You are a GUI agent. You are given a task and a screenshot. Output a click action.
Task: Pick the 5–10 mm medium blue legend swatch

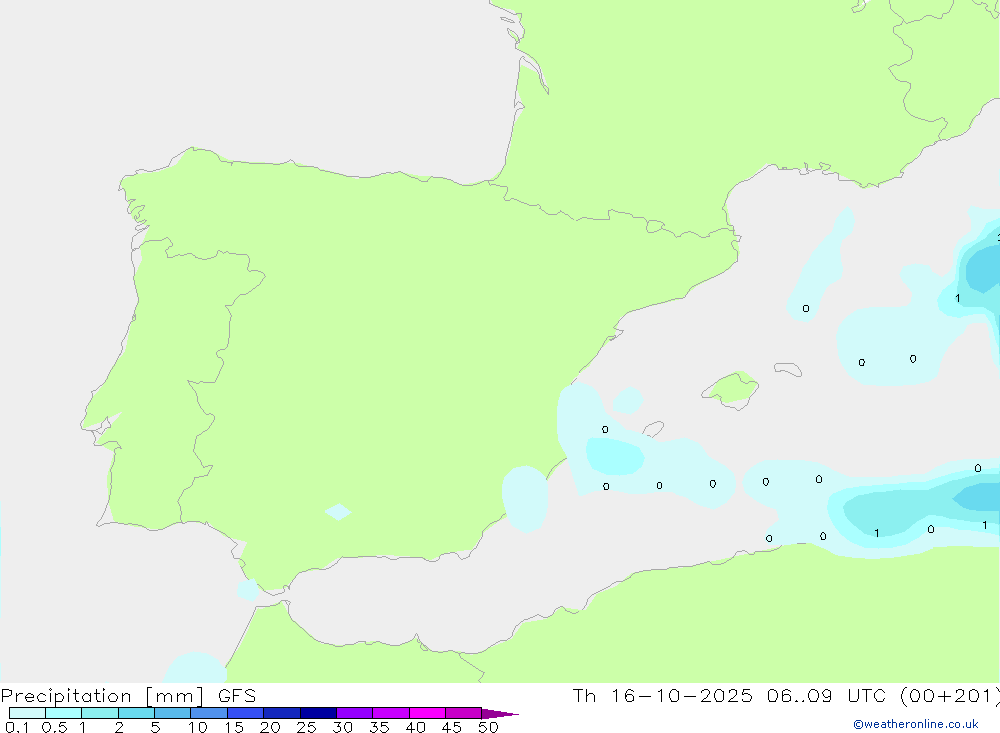pos(173,713)
